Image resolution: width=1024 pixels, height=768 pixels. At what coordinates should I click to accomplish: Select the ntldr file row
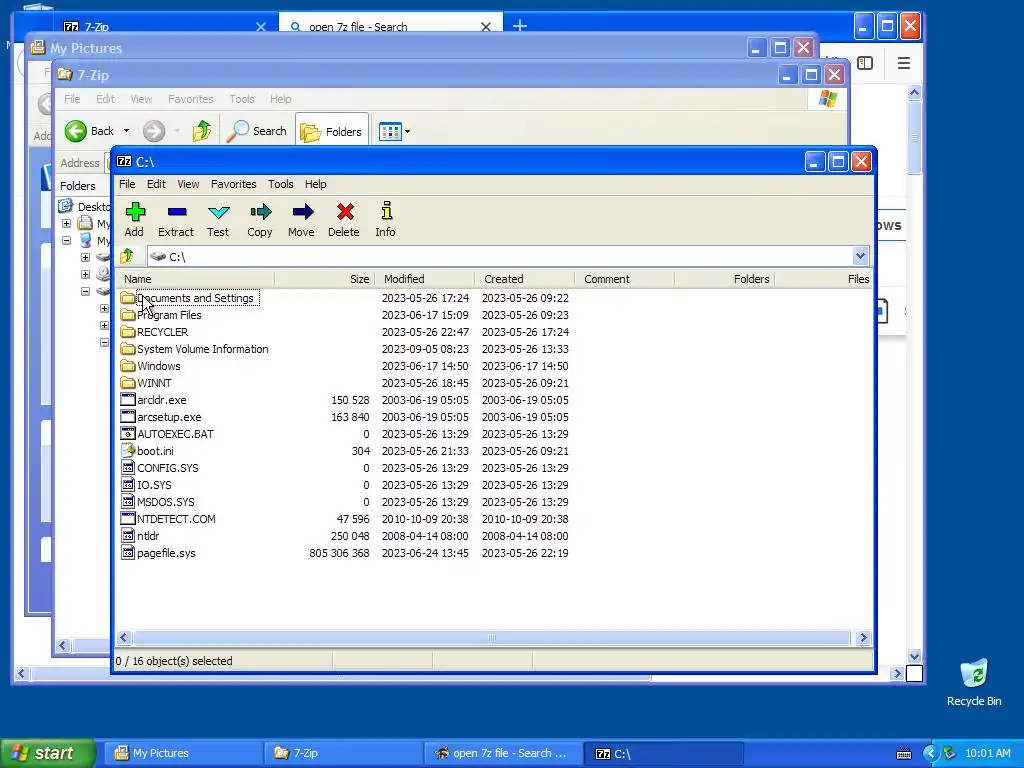[x=494, y=536]
